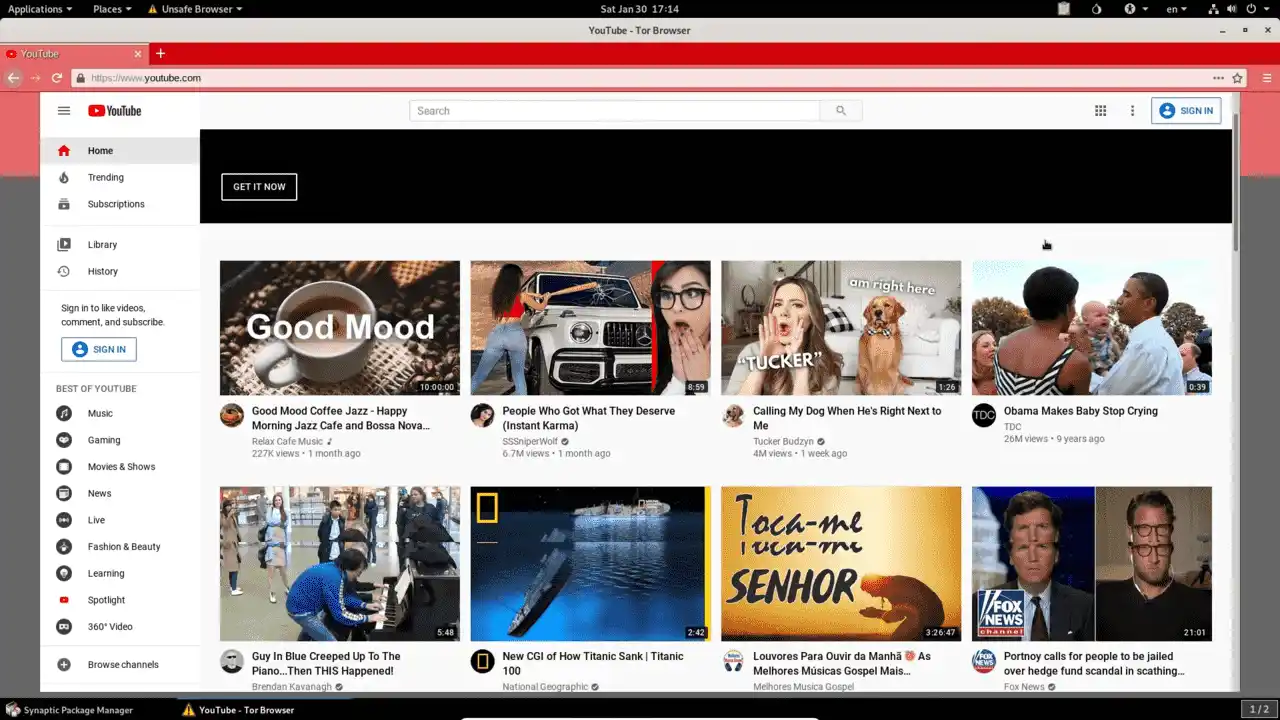Image resolution: width=1280 pixels, height=720 pixels.
Task: Click Tucker Budzyn channel name
Action: tap(783, 441)
